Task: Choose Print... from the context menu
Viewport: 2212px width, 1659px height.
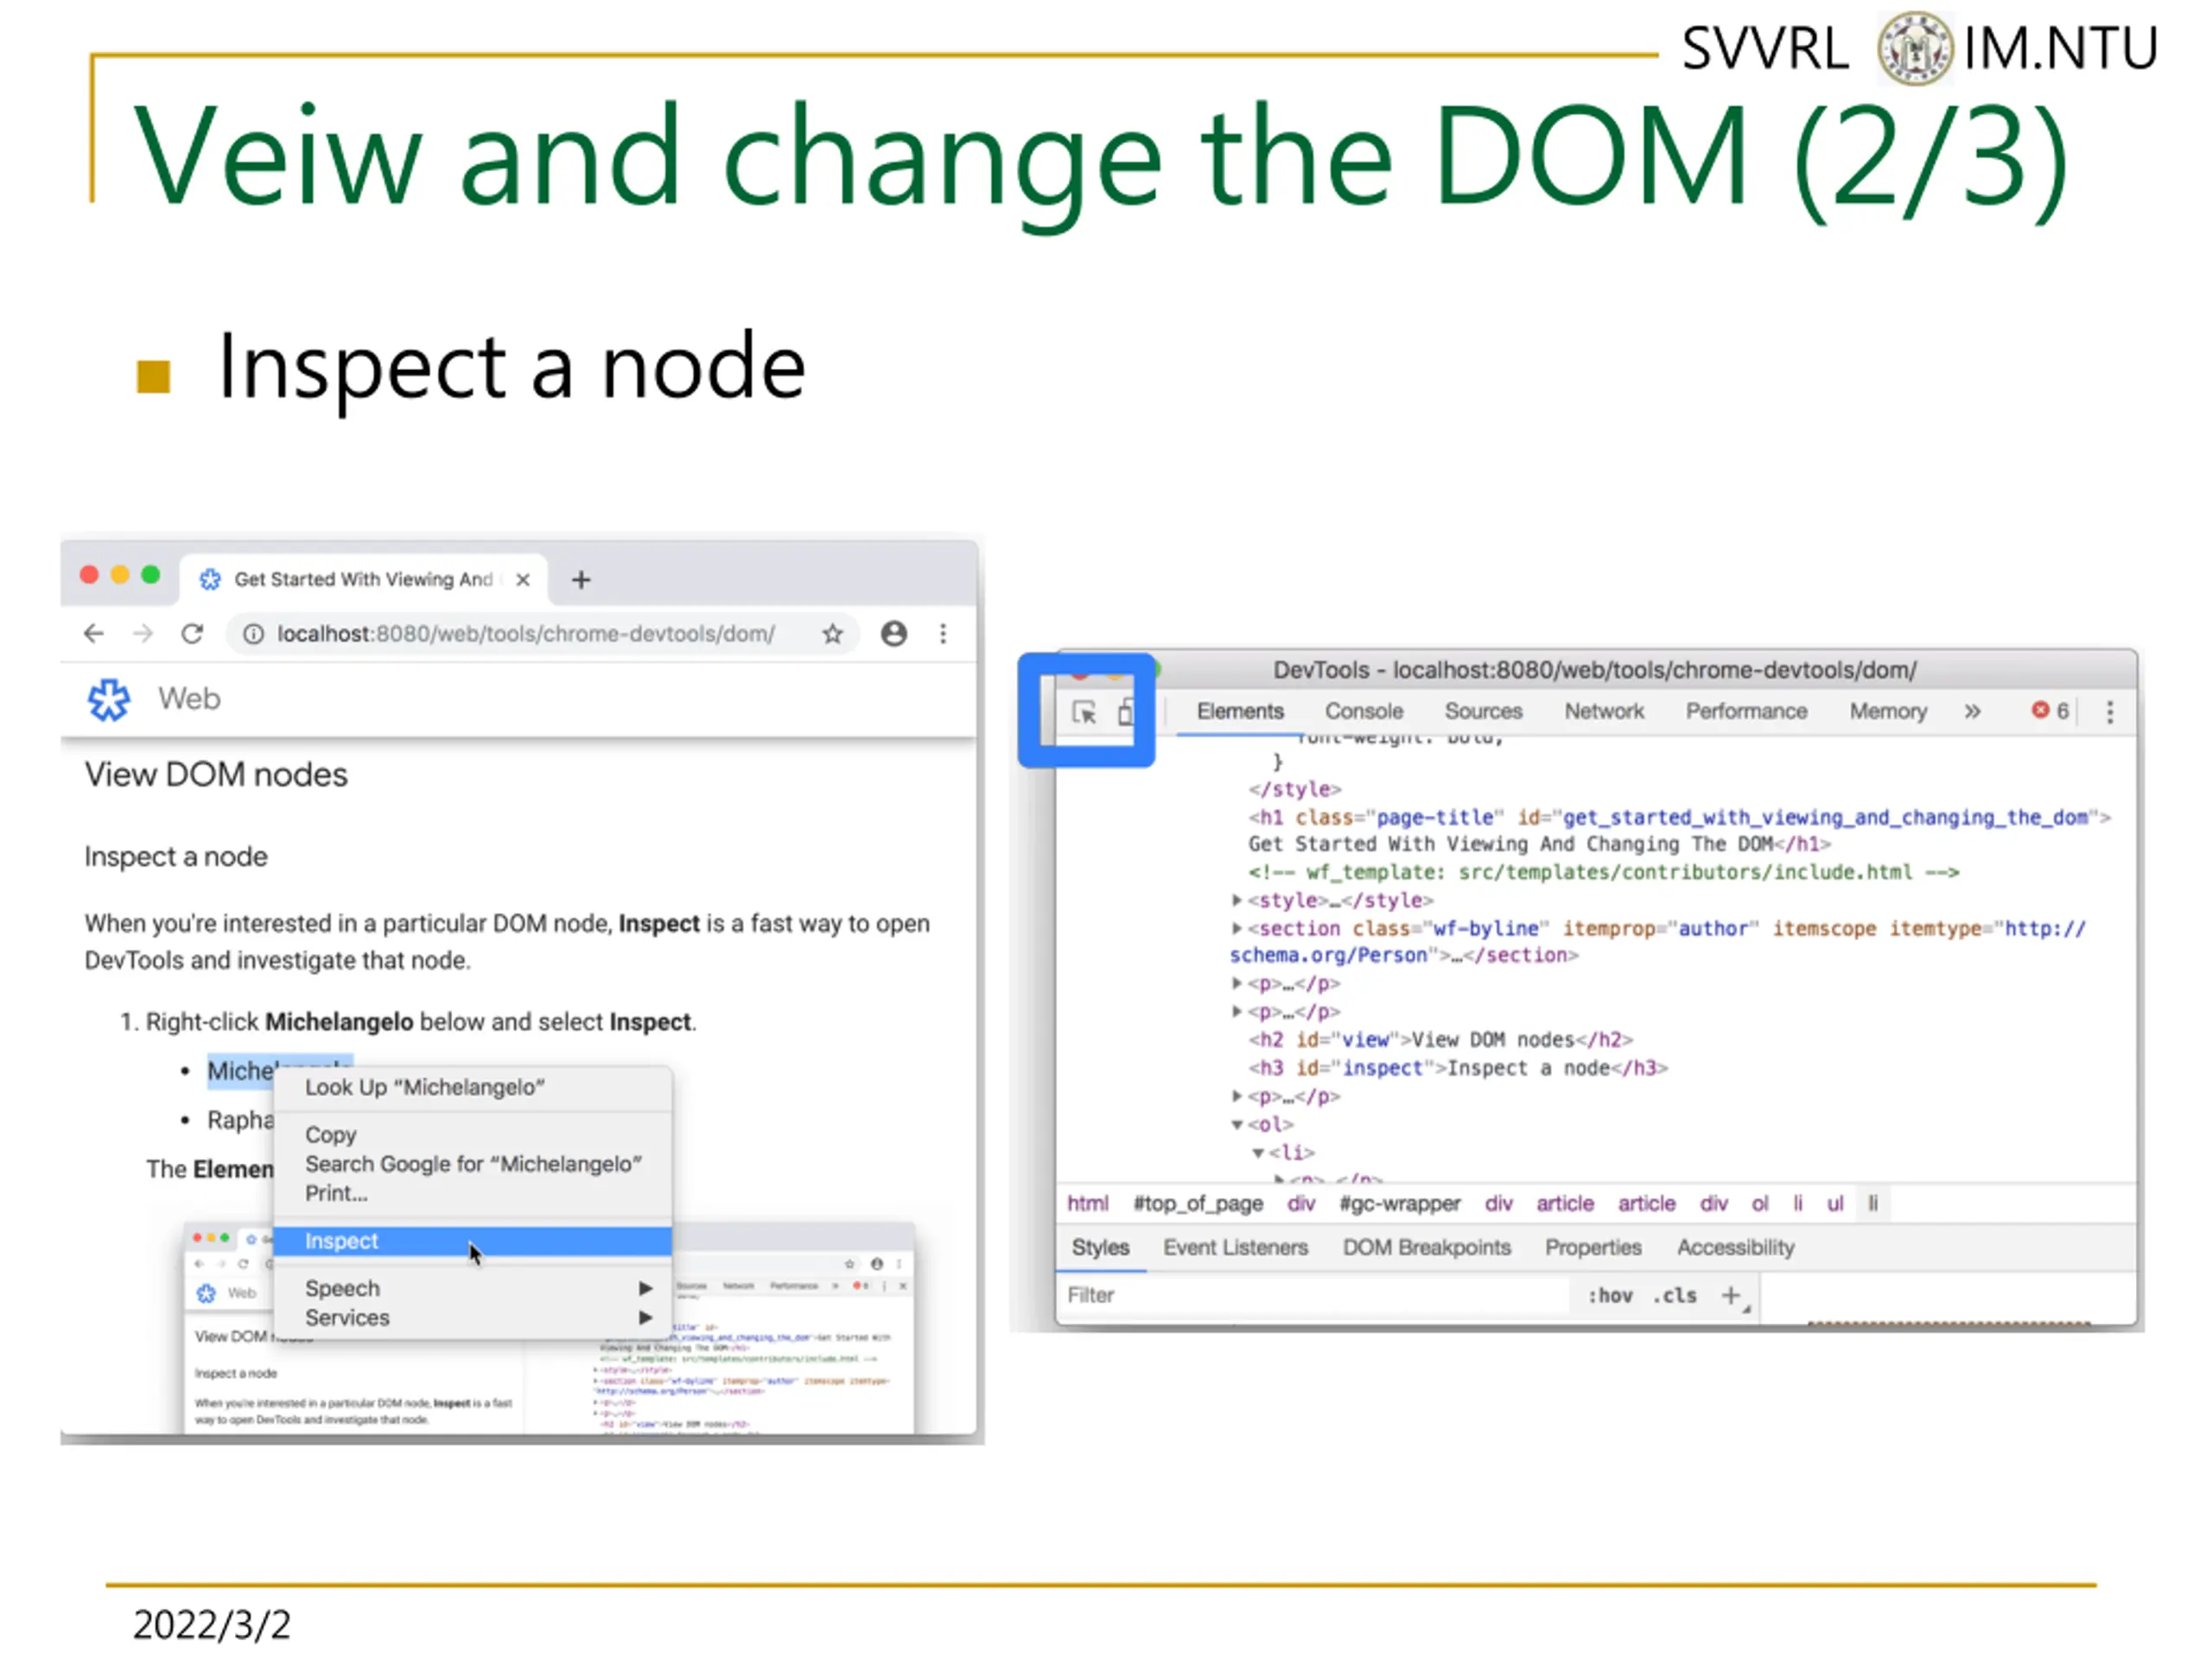Action: [x=473, y=1193]
